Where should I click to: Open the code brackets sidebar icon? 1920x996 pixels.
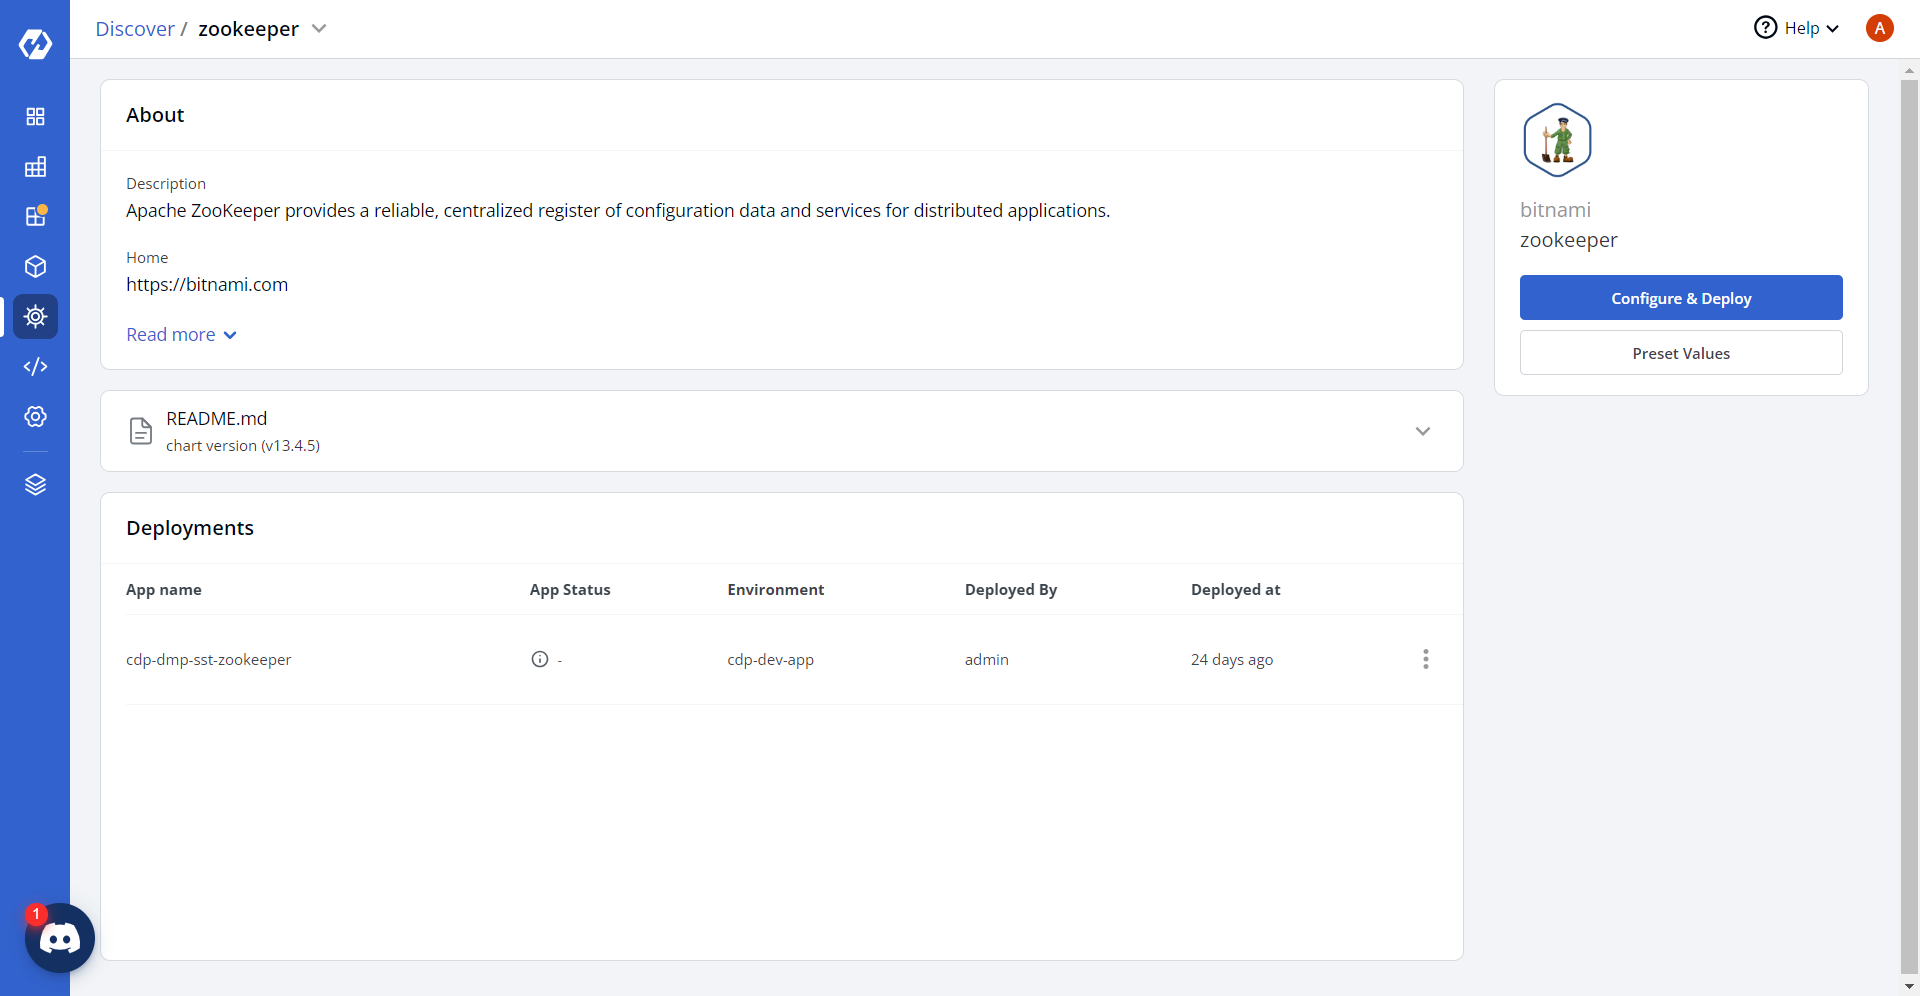coord(35,367)
